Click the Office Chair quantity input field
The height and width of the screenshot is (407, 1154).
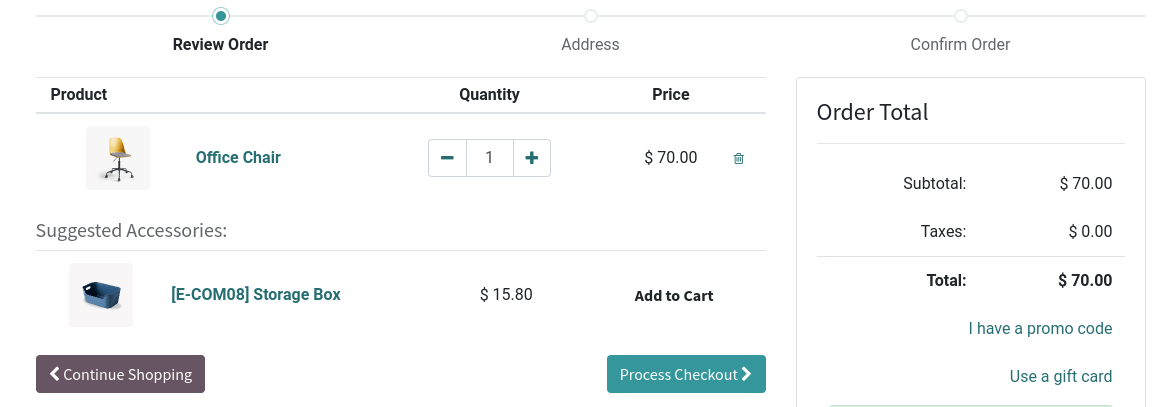pos(489,158)
